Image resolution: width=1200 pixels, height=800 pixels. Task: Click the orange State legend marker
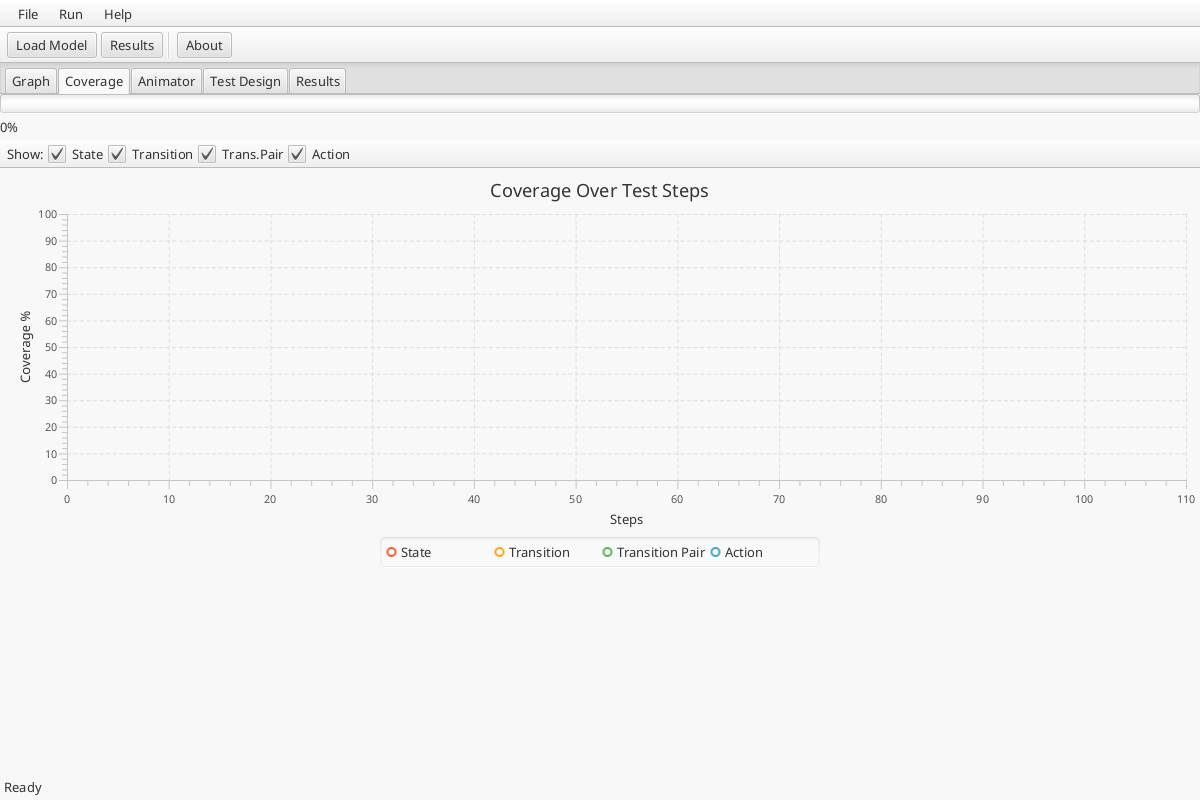click(x=391, y=552)
